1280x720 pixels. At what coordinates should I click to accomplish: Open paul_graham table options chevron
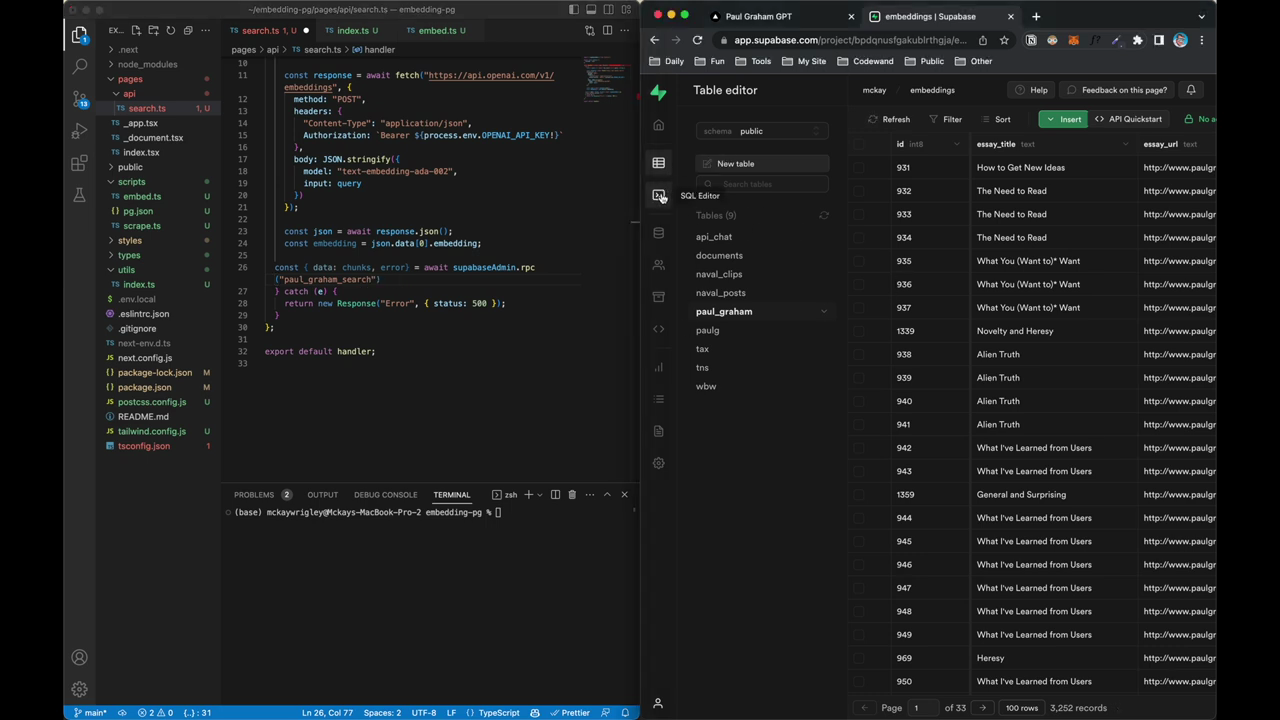point(824,312)
